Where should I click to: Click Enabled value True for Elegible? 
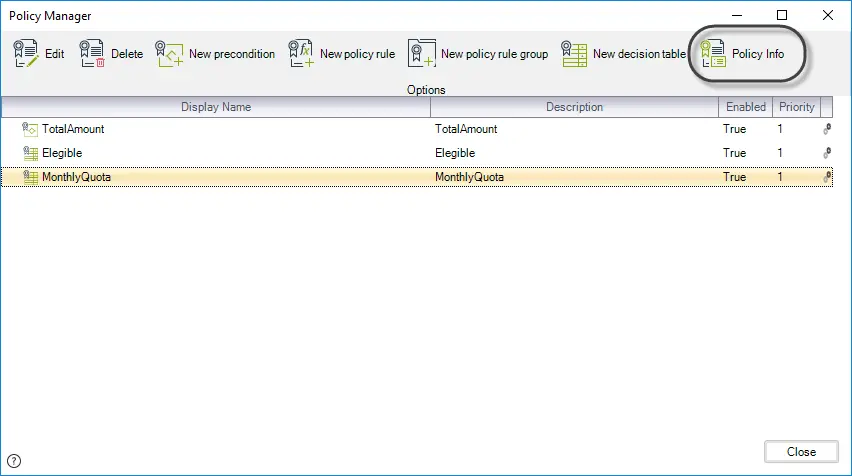click(734, 153)
